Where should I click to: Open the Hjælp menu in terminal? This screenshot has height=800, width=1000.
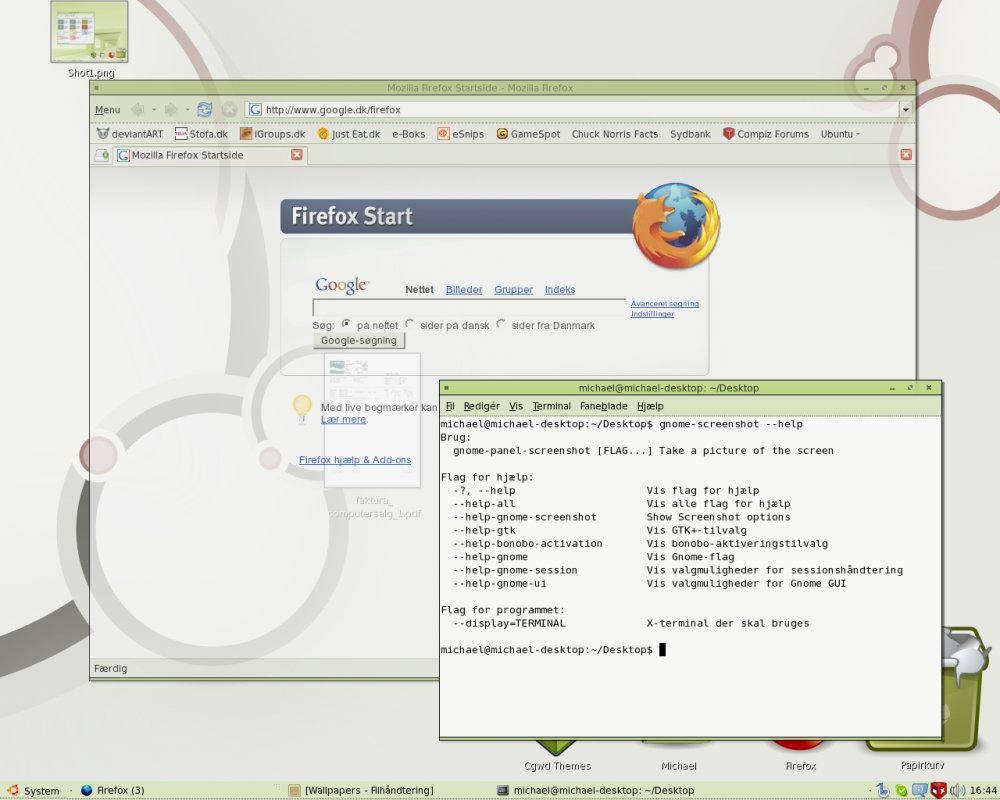click(650, 406)
